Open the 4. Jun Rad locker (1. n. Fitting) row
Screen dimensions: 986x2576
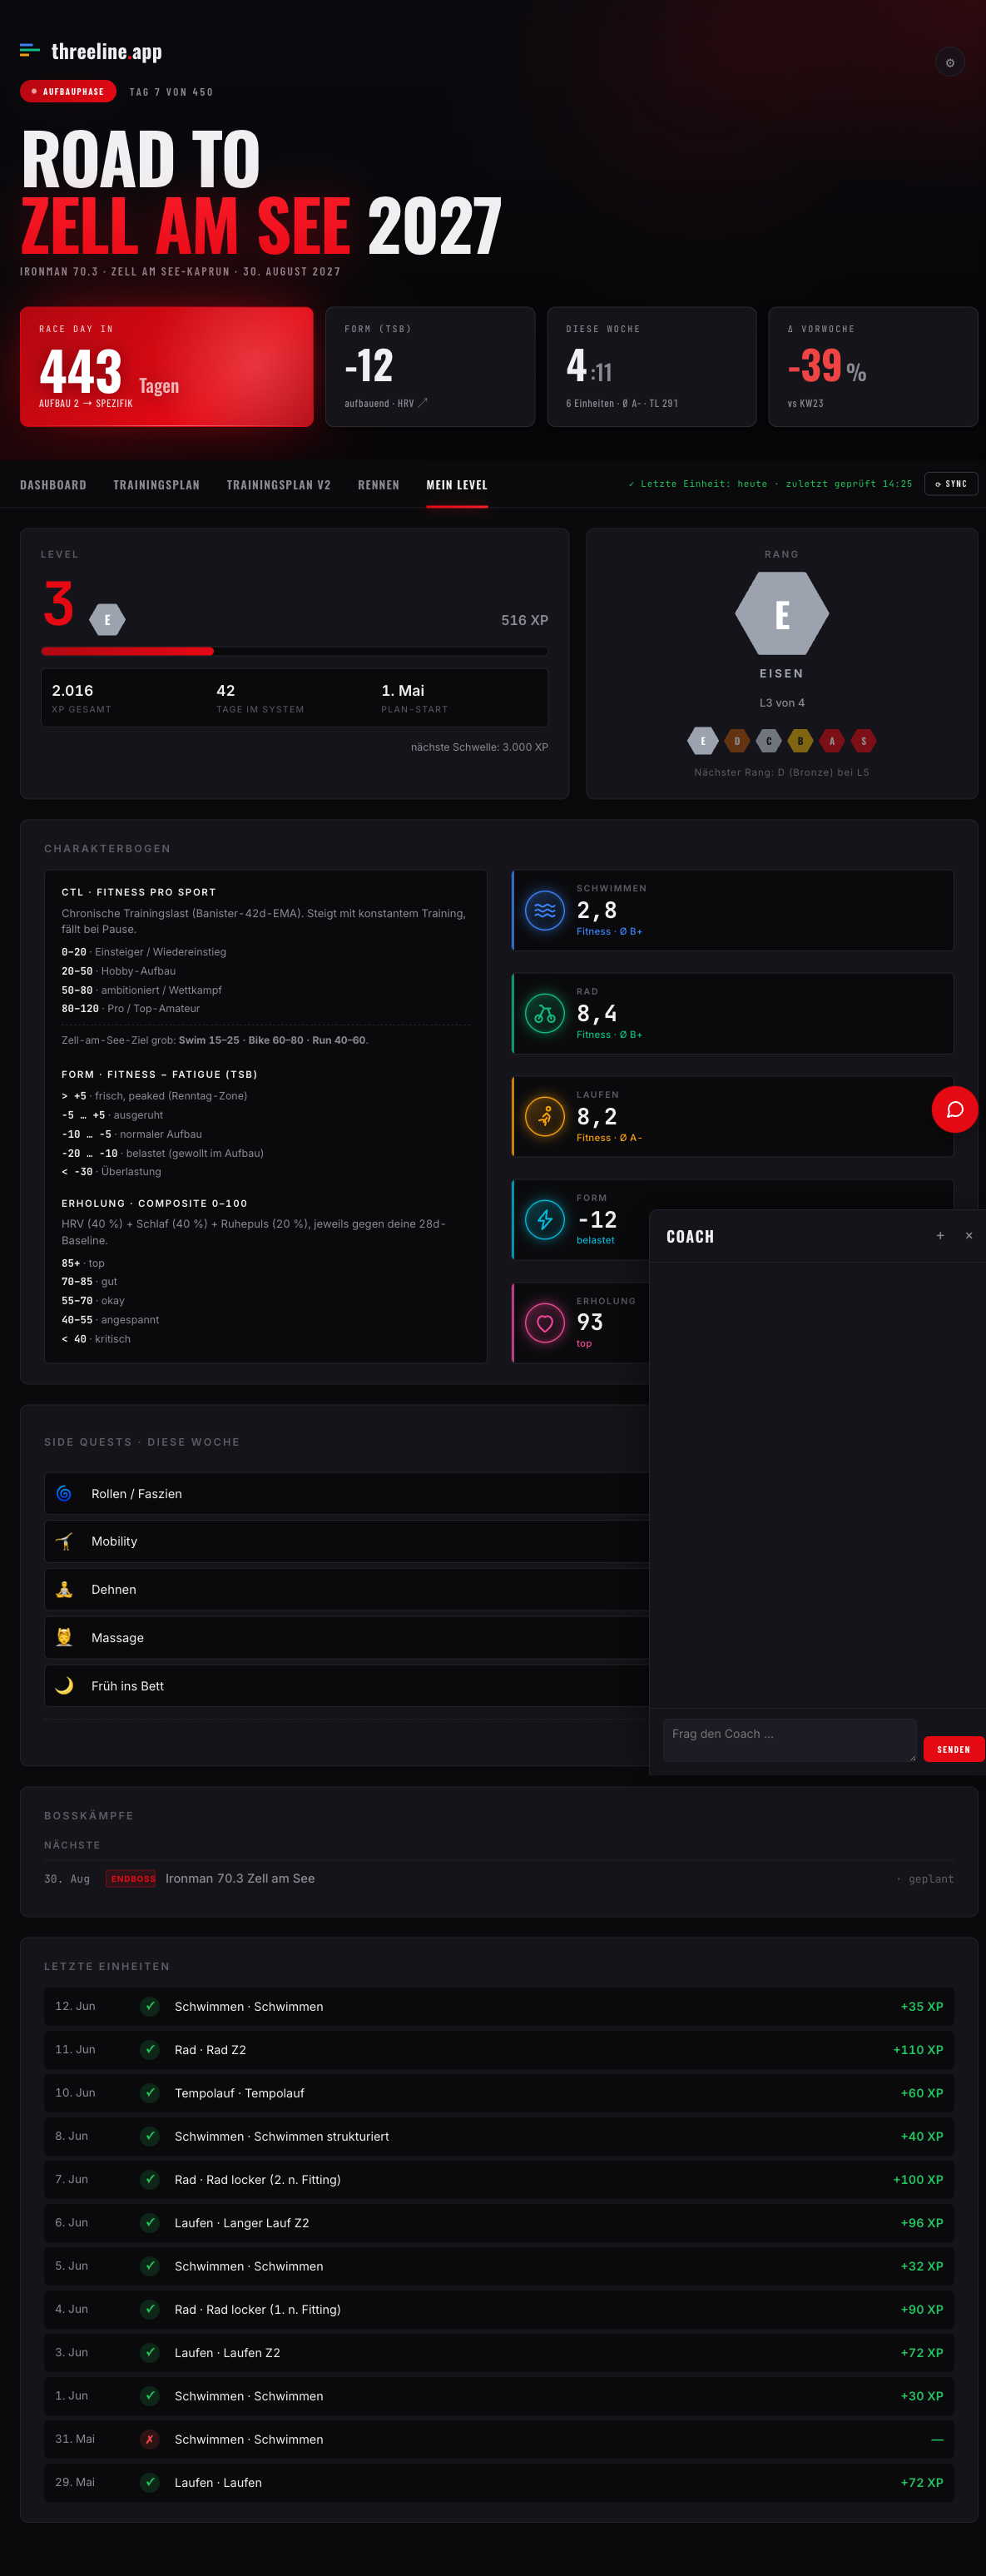(499, 2309)
